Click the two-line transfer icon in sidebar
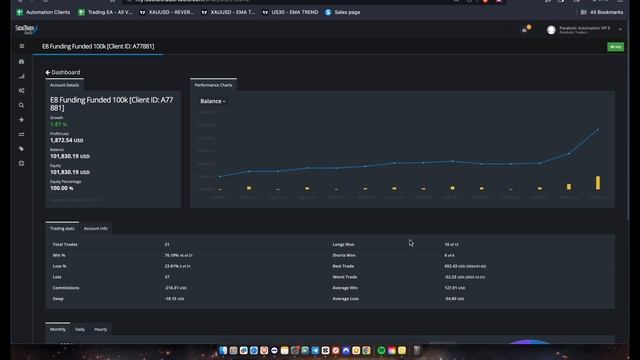This screenshot has height=360, width=640. tap(22, 134)
